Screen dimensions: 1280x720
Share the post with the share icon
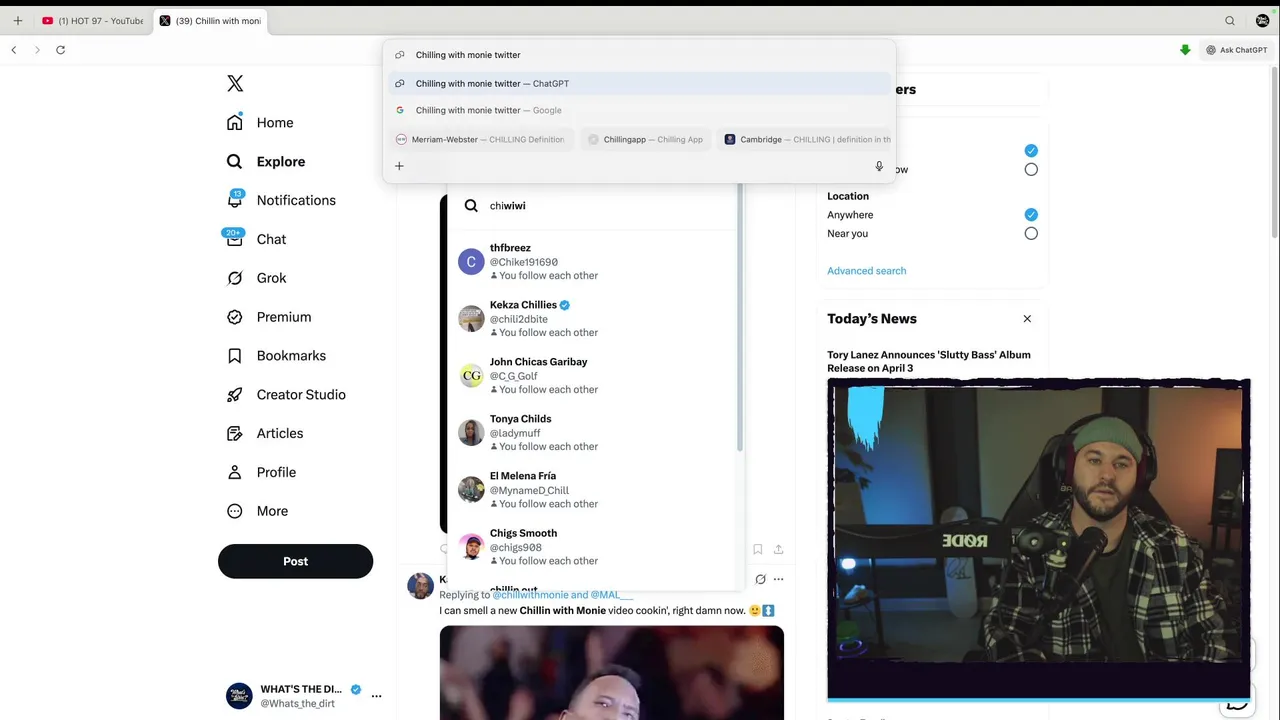[x=778, y=550]
